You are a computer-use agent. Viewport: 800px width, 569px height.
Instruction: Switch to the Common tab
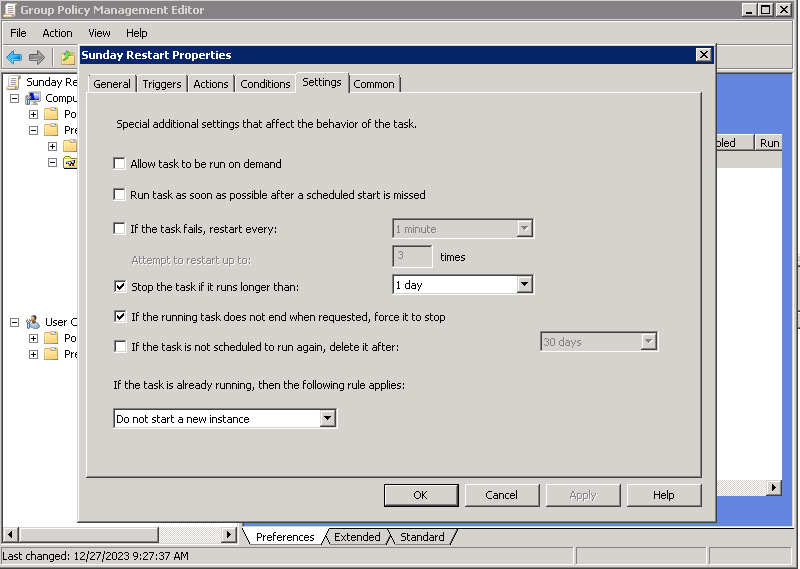tap(374, 84)
